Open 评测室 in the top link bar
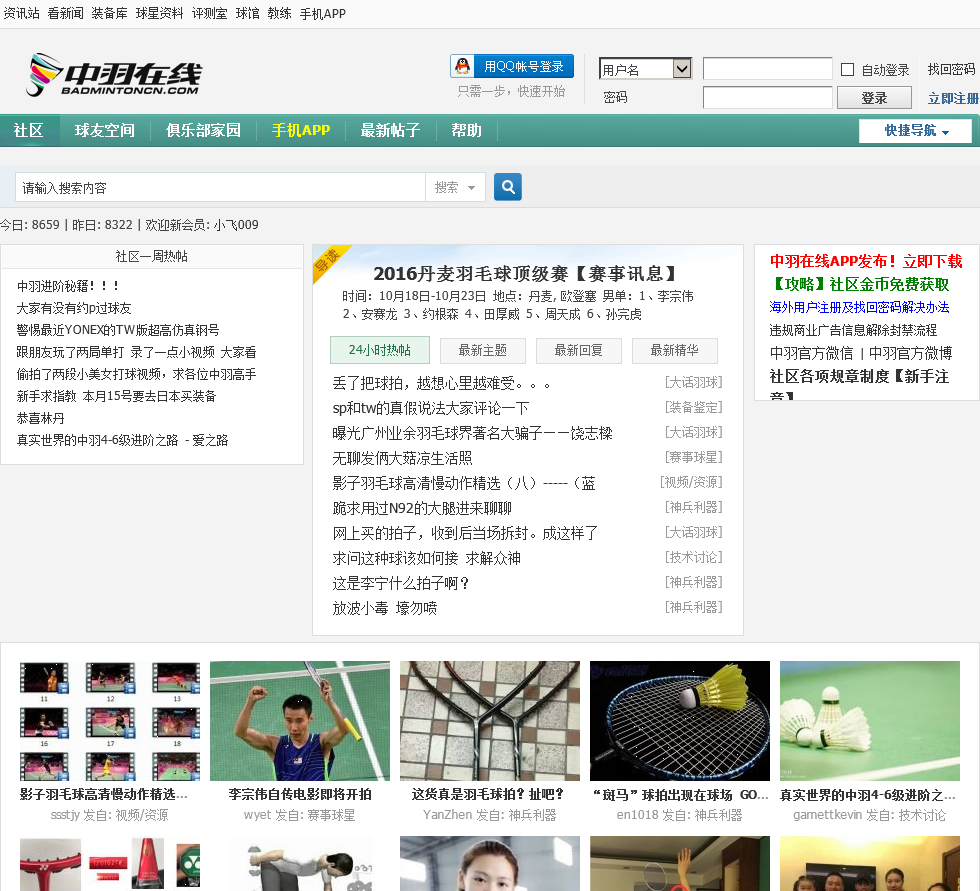Screen dimensions: 980x891 pos(209,13)
